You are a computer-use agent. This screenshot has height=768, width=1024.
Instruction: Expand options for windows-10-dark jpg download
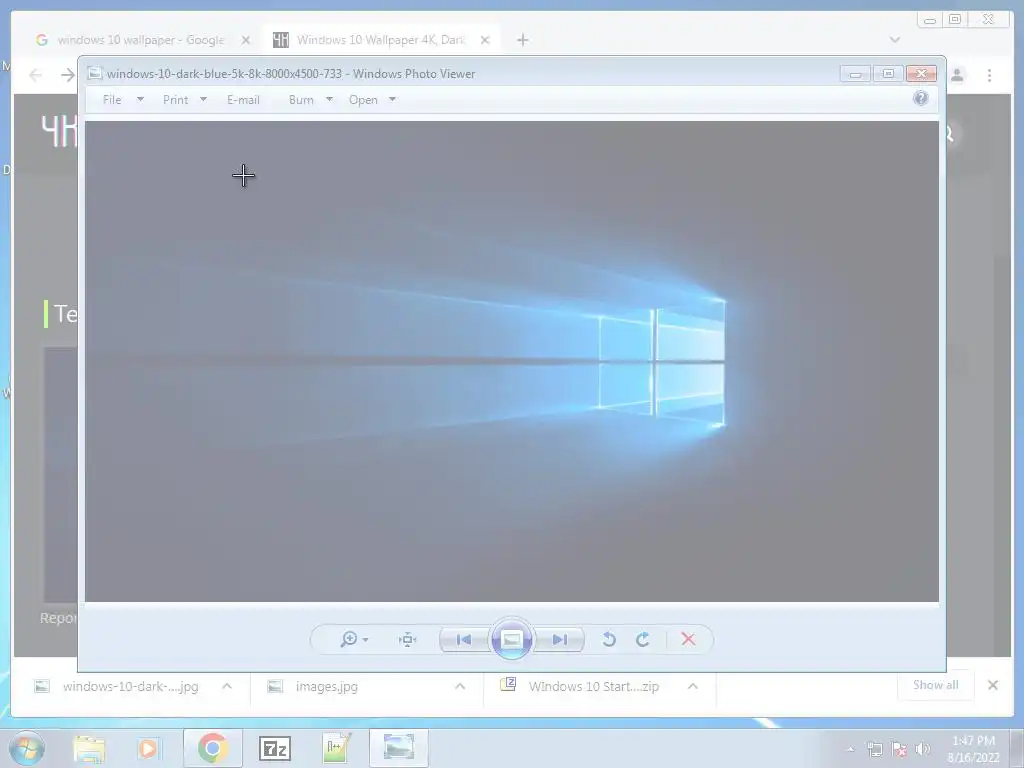[227, 686]
